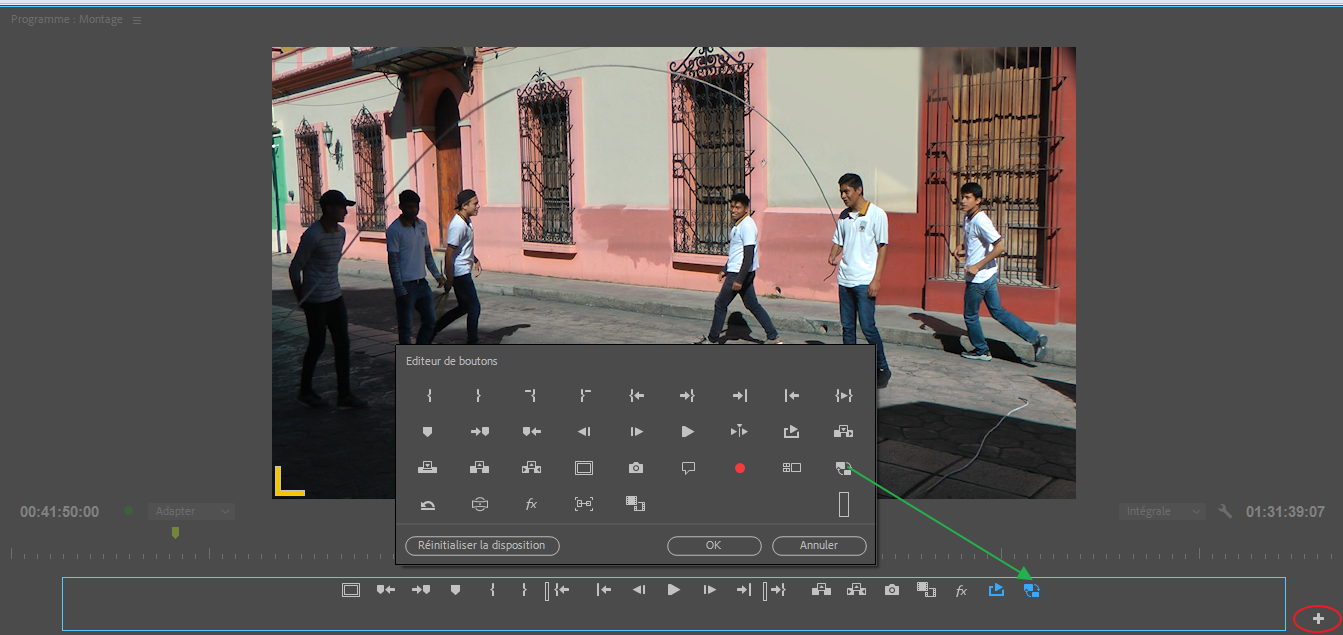Select the fx icon in the button editor
Image resolution: width=1343 pixels, height=635 pixels.
532,505
